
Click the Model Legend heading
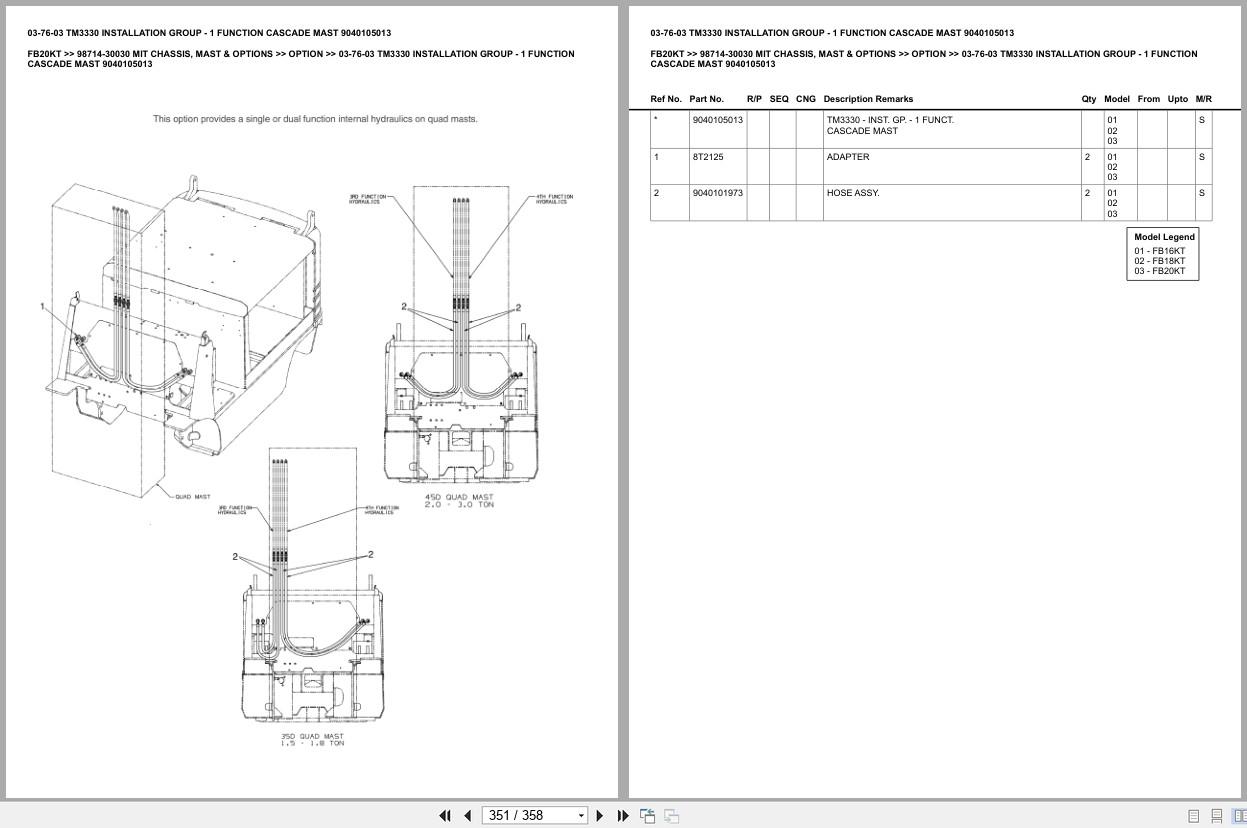(1164, 237)
